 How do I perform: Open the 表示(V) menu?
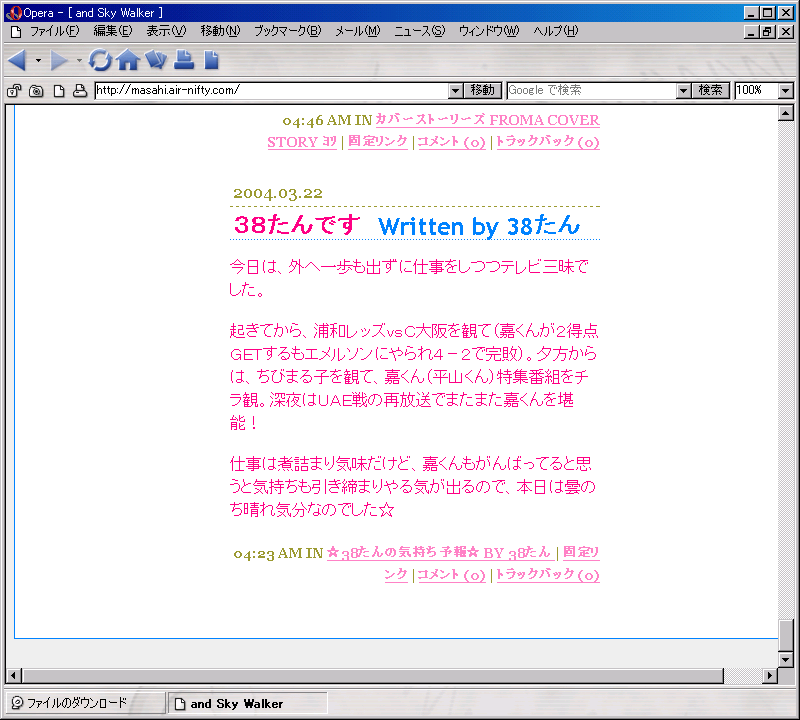click(166, 31)
